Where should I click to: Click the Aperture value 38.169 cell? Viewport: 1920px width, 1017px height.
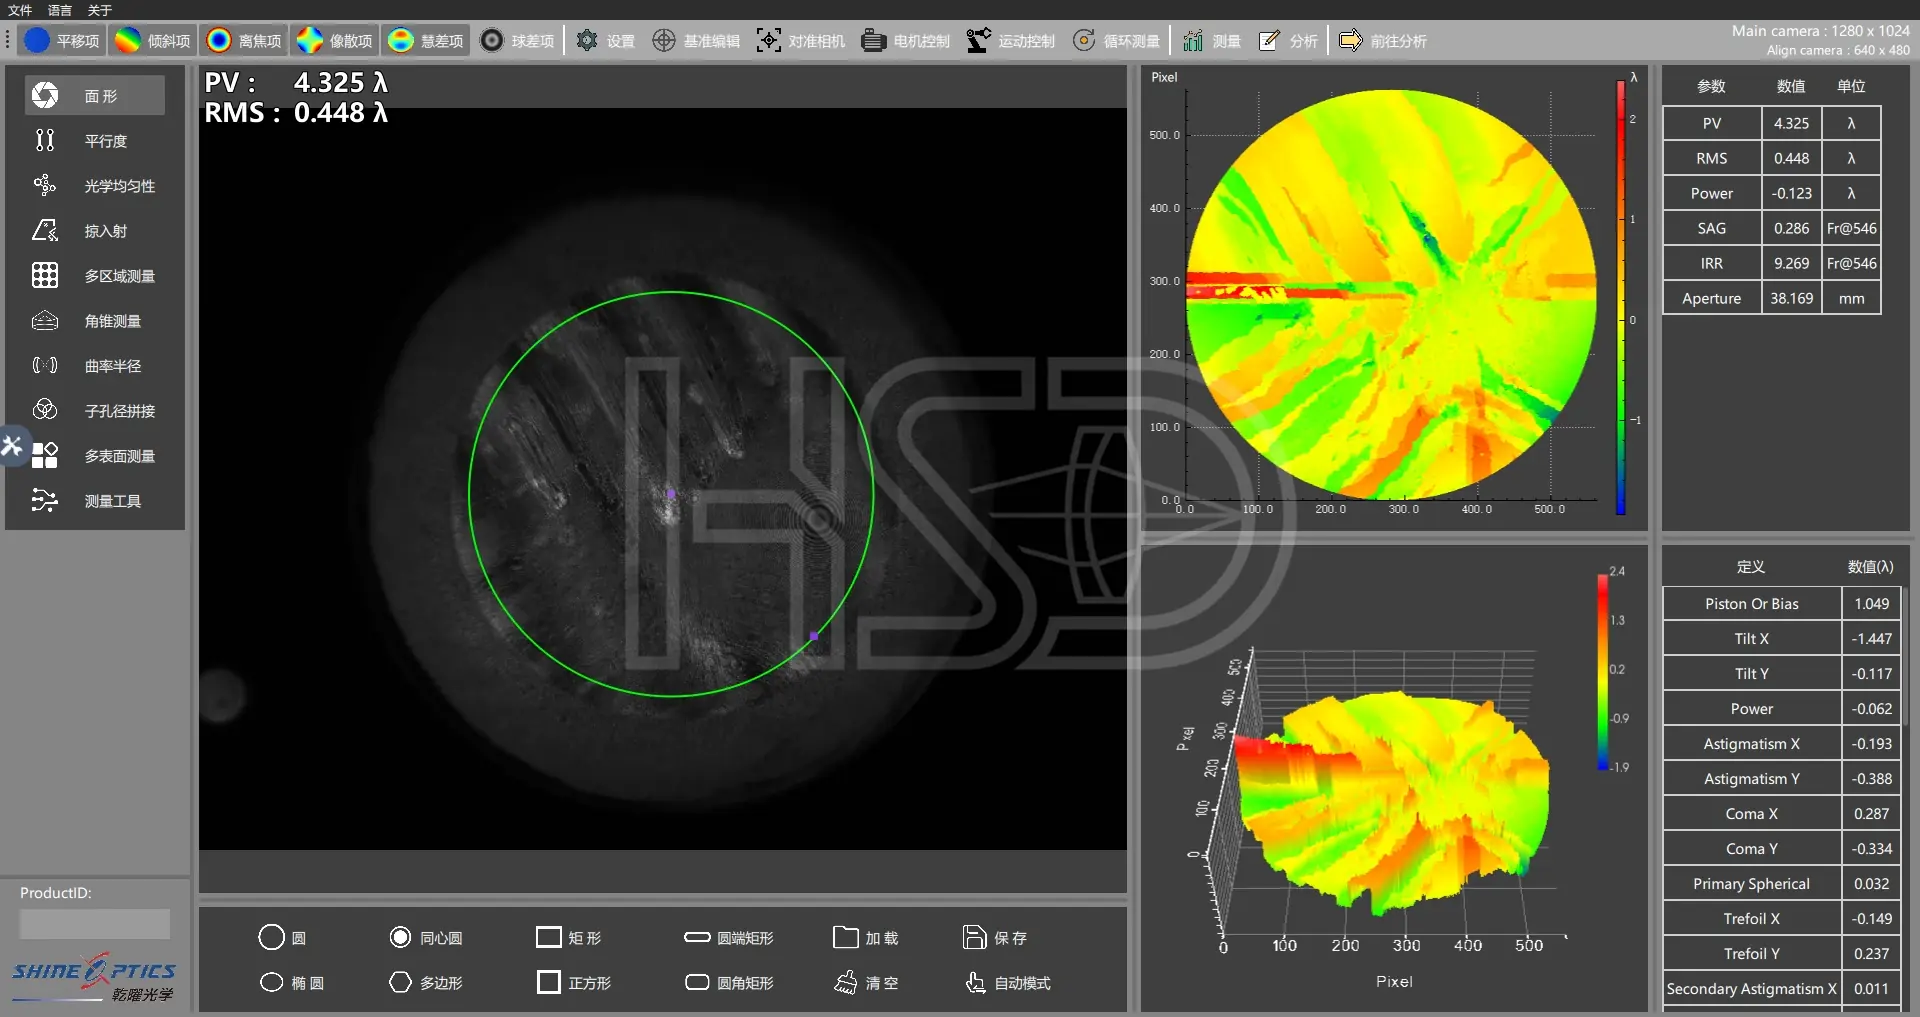[x=1791, y=298]
